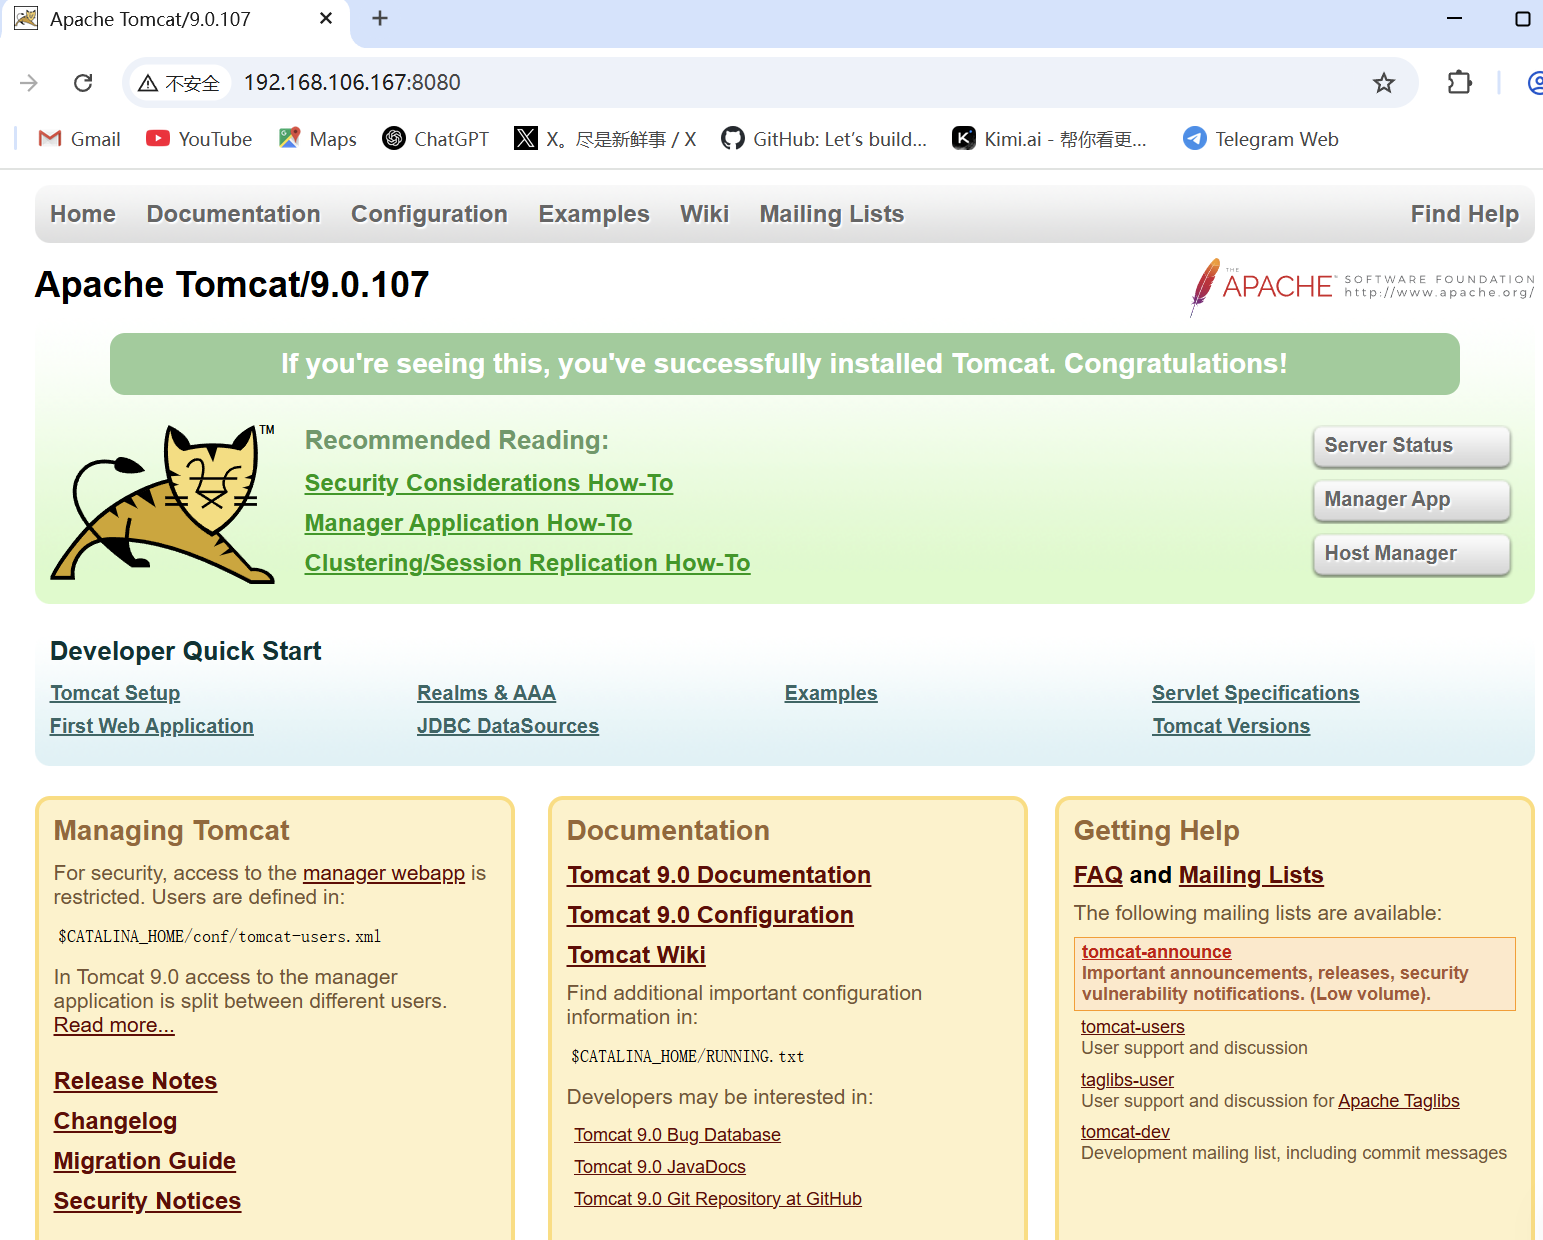Open the Apache Taglibs link
Screen dimensions: 1543x1240
coord(1398,1101)
